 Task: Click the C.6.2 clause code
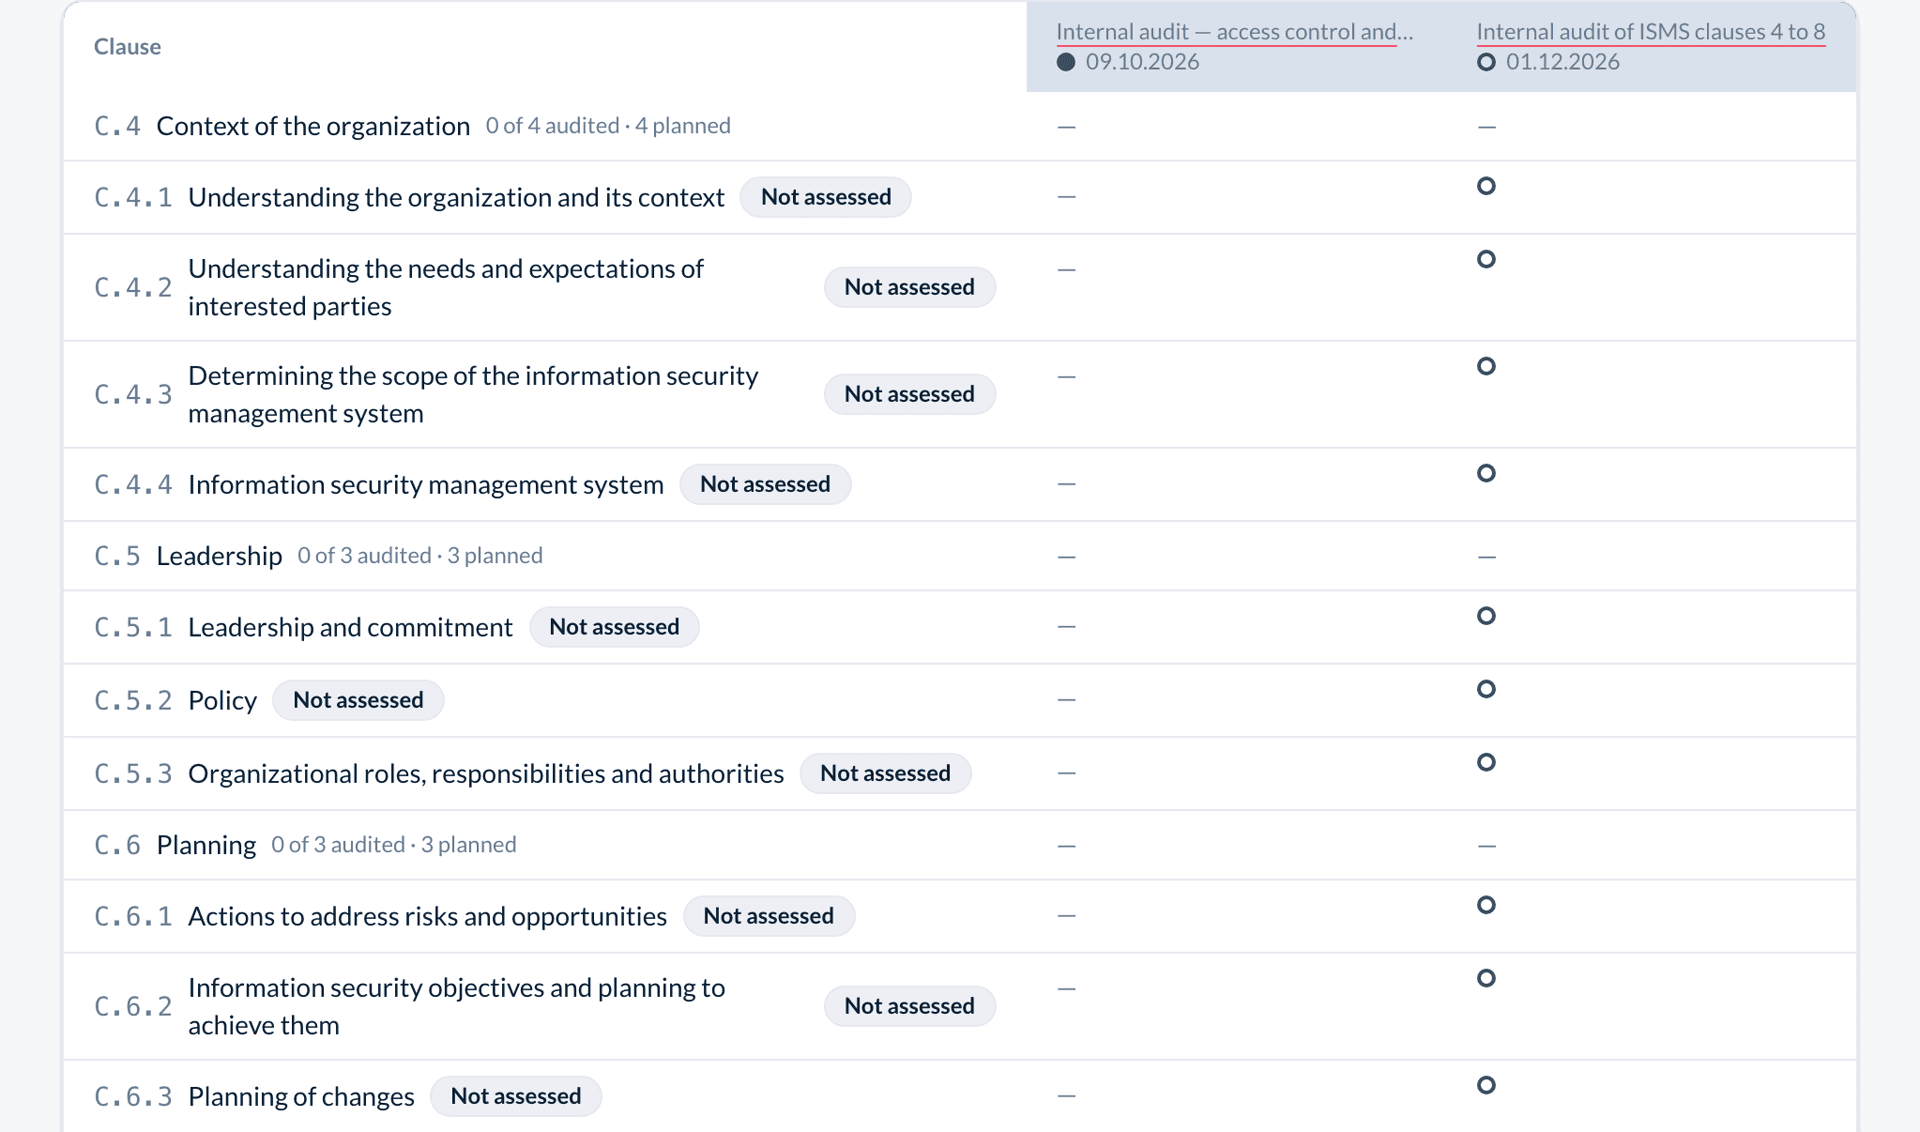pos(133,1006)
